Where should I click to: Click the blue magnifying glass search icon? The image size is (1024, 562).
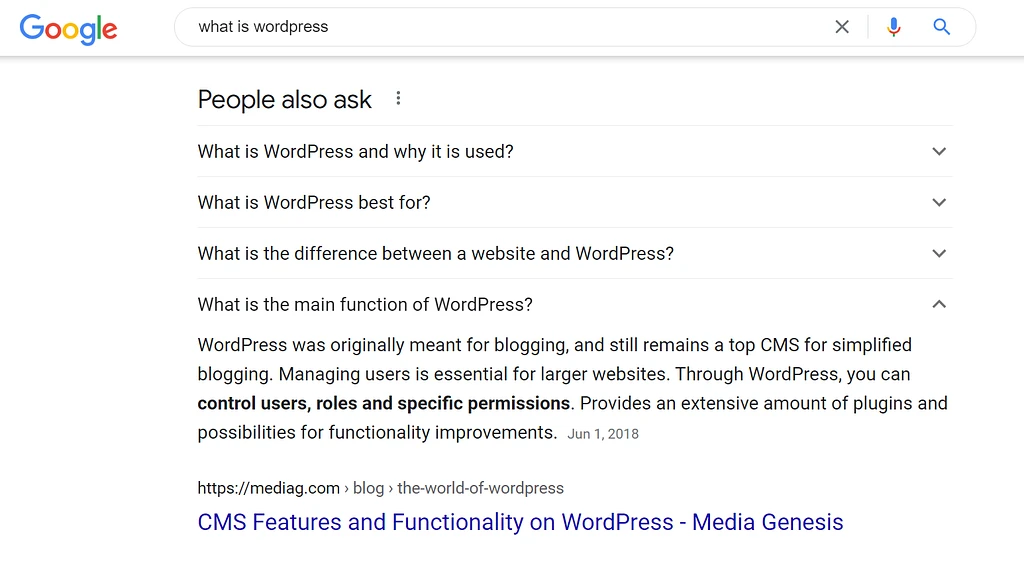(x=941, y=27)
